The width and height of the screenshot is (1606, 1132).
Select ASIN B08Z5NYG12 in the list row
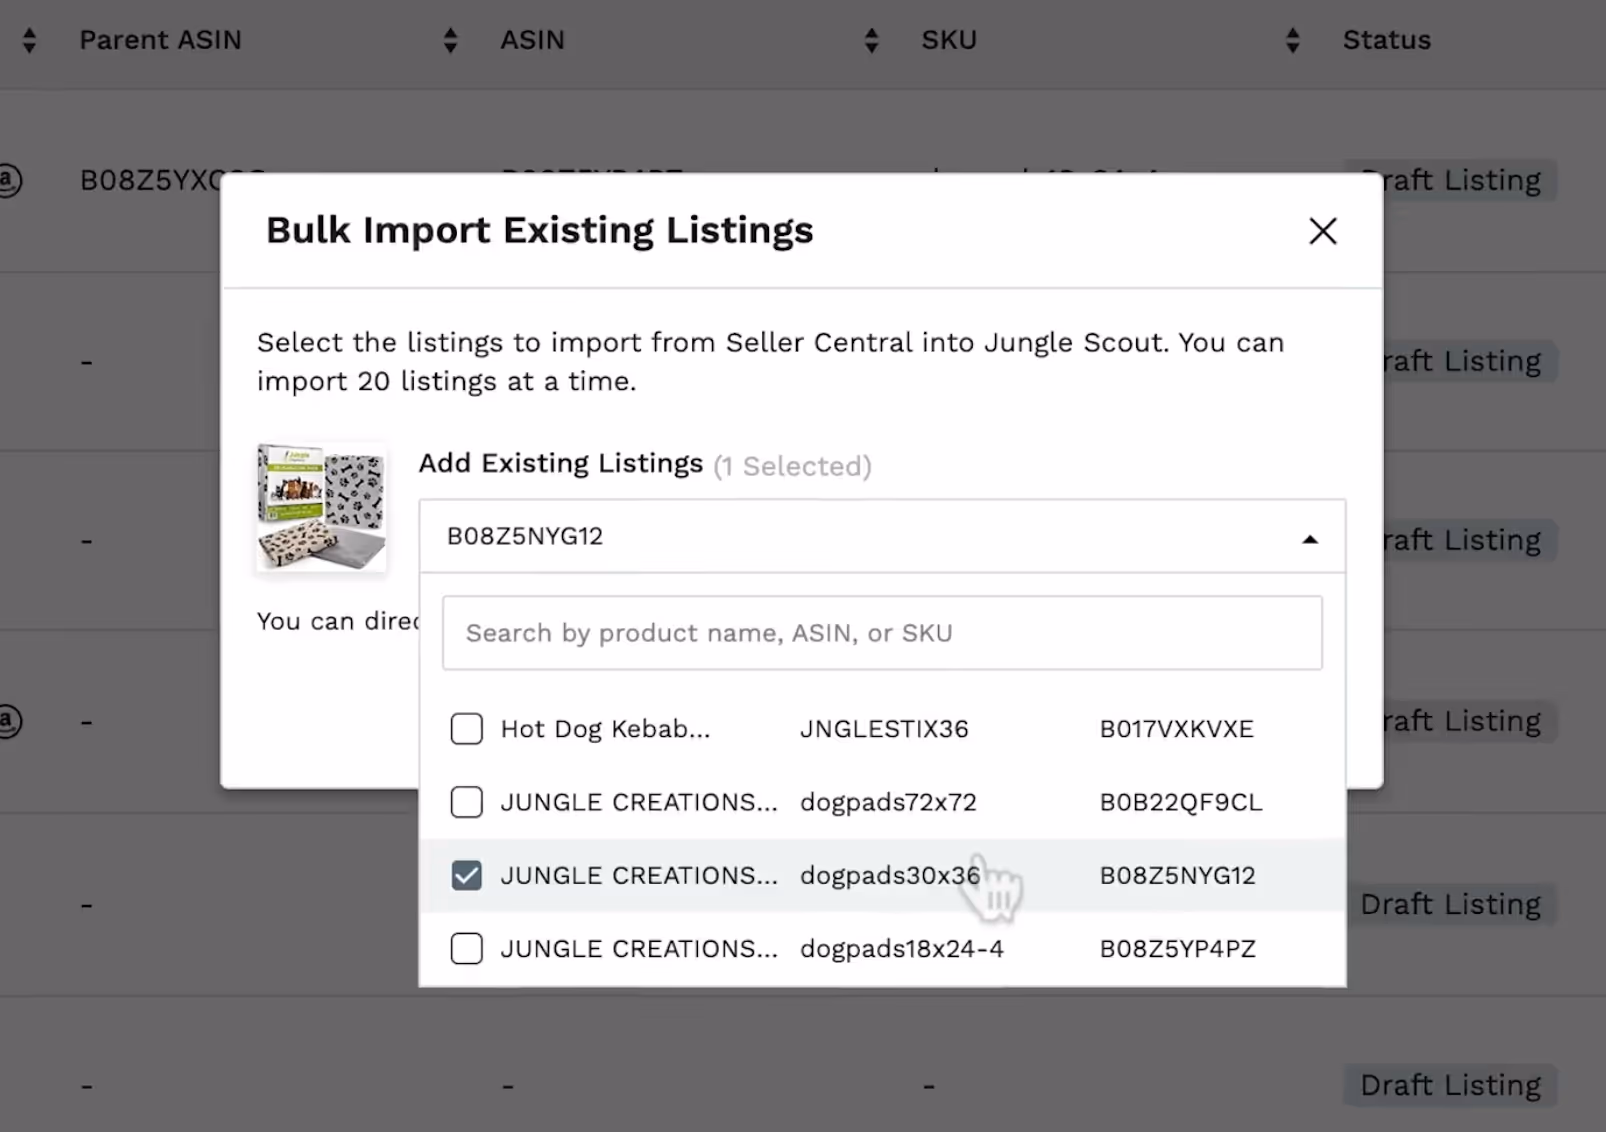click(x=1178, y=875)
